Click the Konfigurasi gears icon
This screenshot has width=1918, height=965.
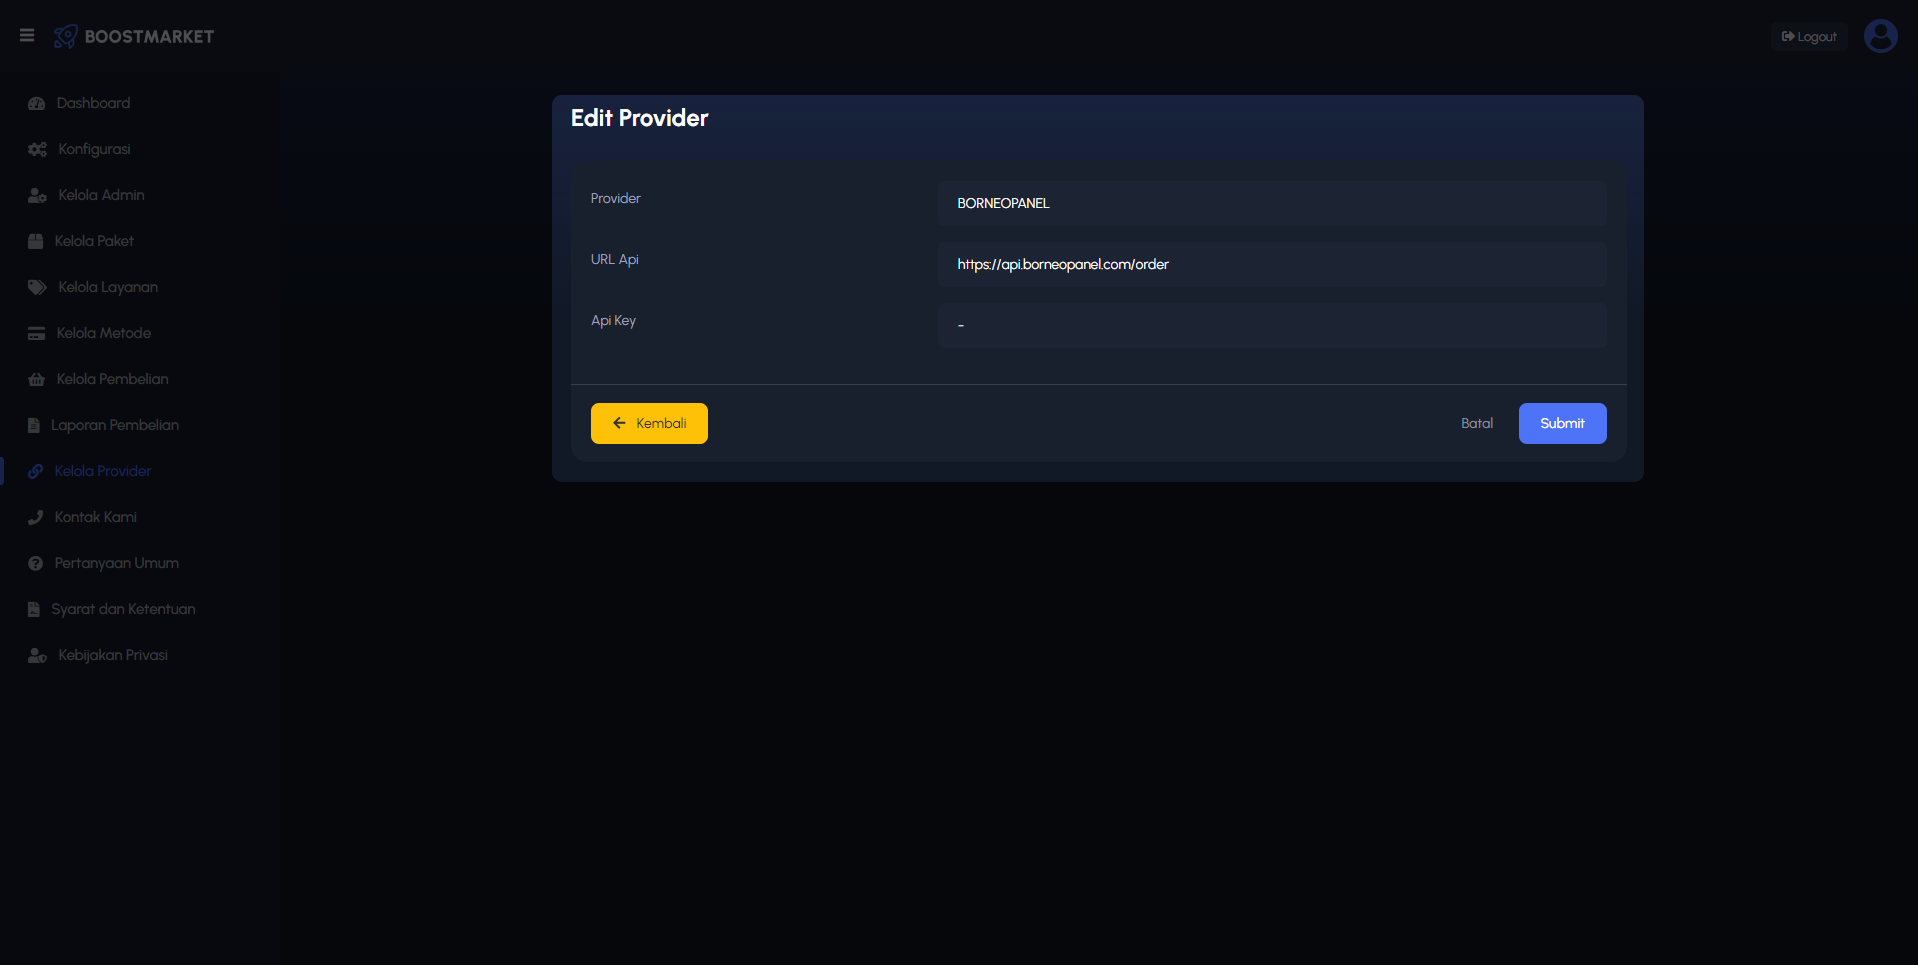pyautogui.click(x=38, y=150)
